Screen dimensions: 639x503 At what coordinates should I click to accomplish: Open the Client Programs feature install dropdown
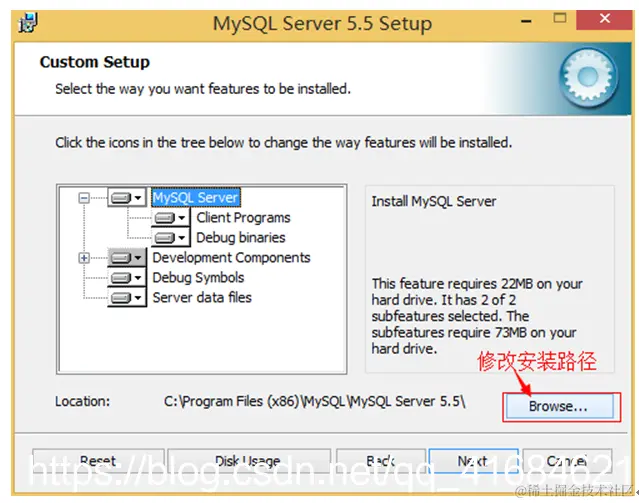[x=171, y=218]
